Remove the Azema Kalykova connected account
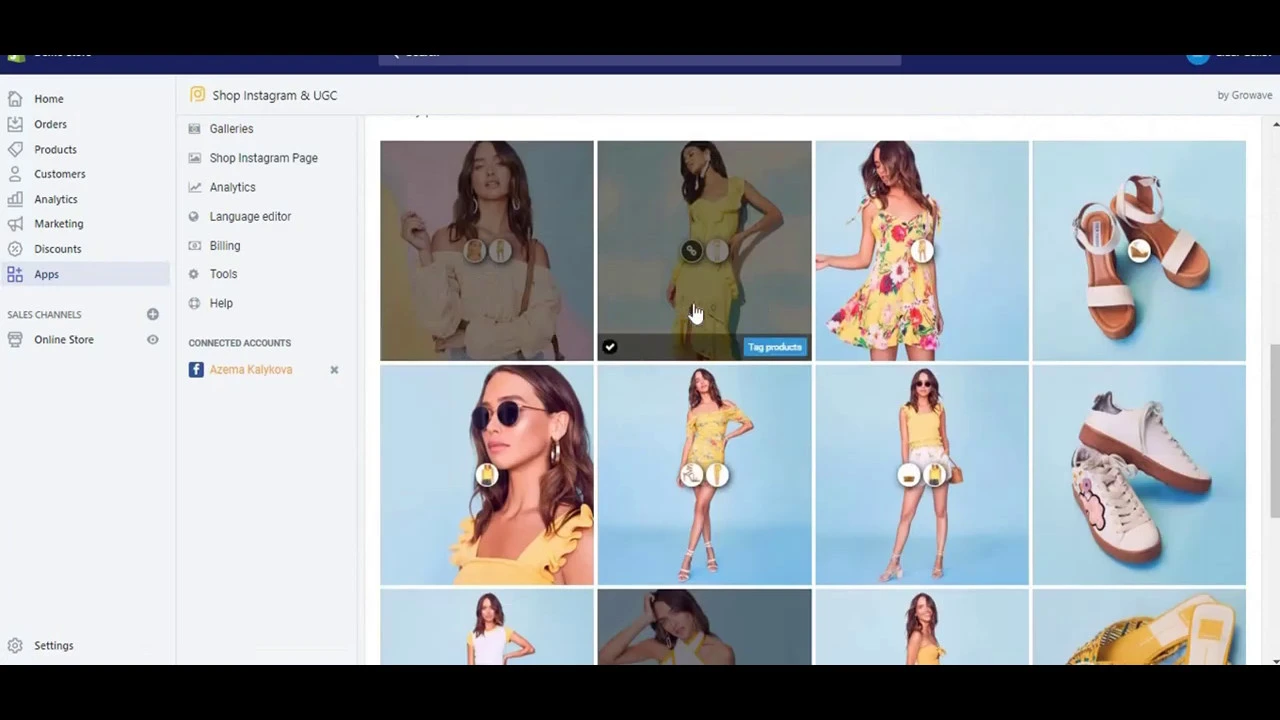Screen dimensions: 1280x720 (x=334, y=370)
